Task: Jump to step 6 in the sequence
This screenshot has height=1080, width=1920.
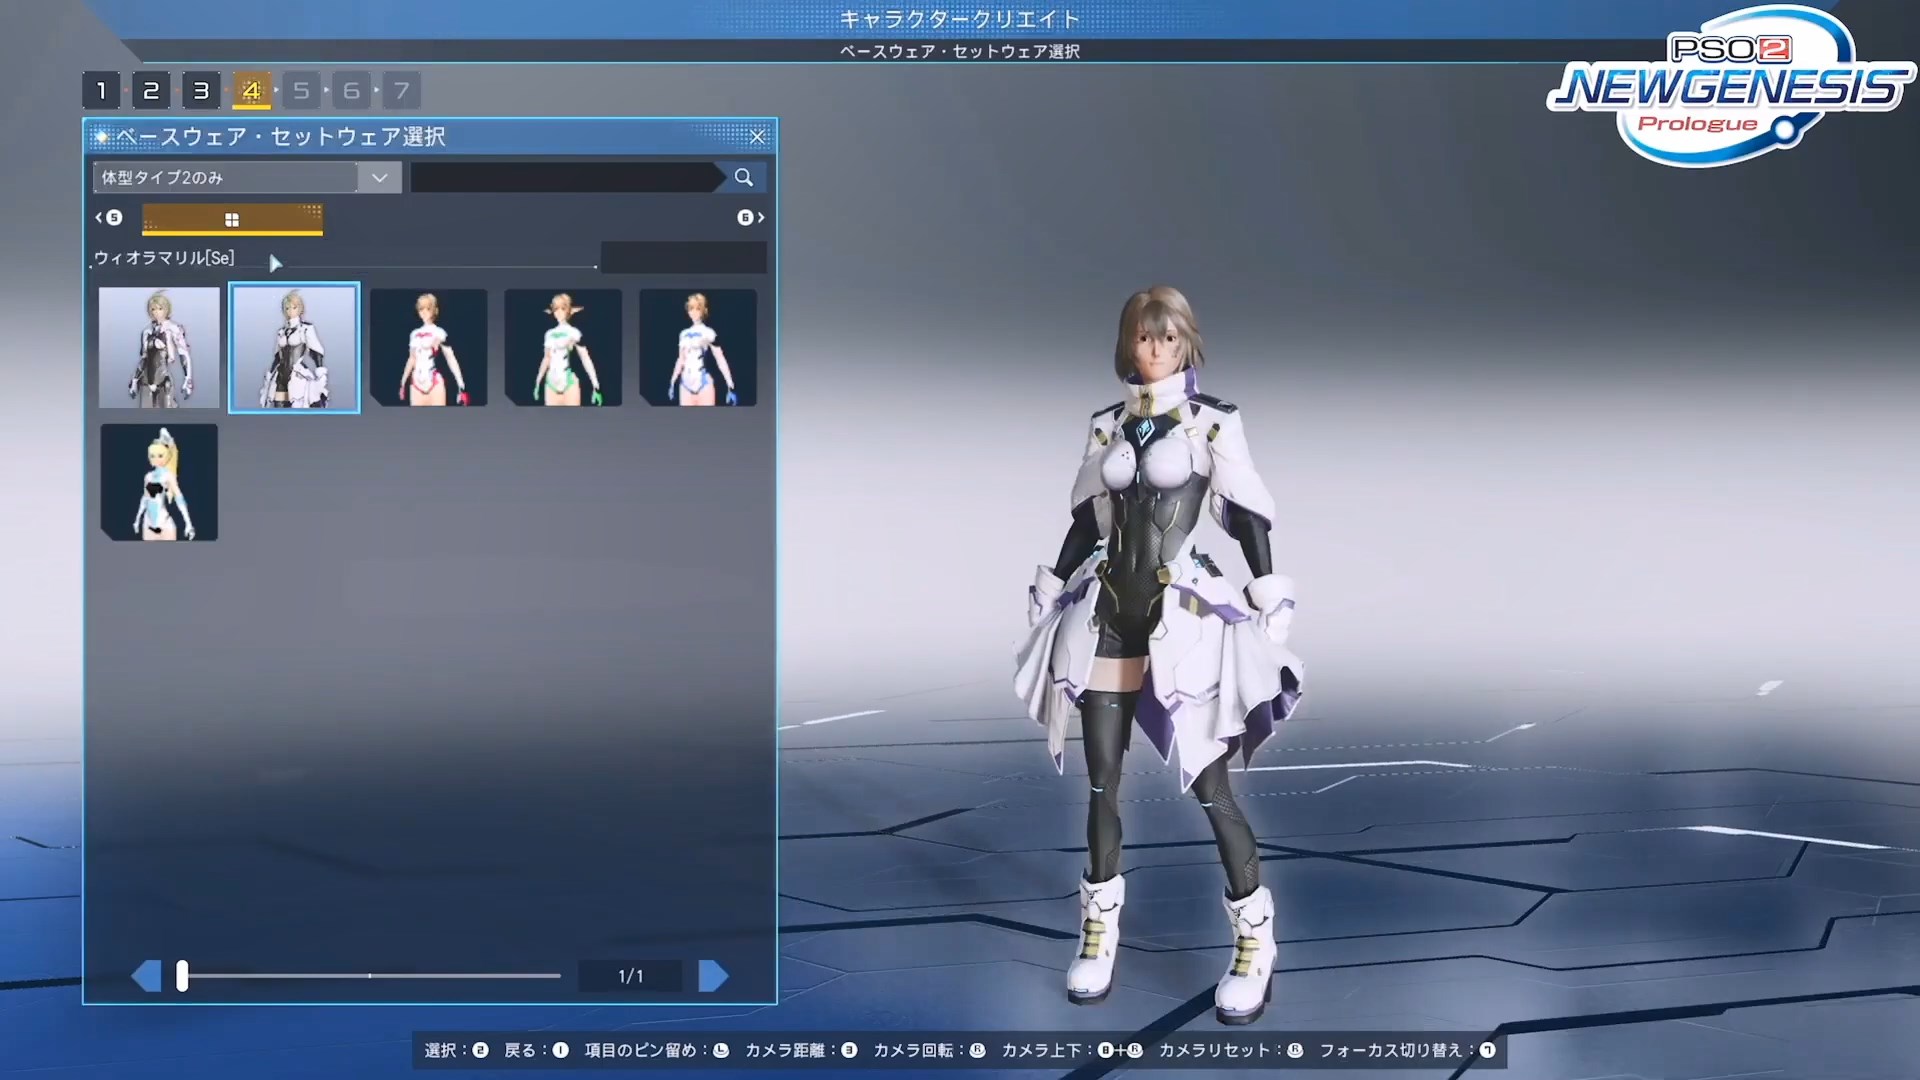Action: click(351, 91)
